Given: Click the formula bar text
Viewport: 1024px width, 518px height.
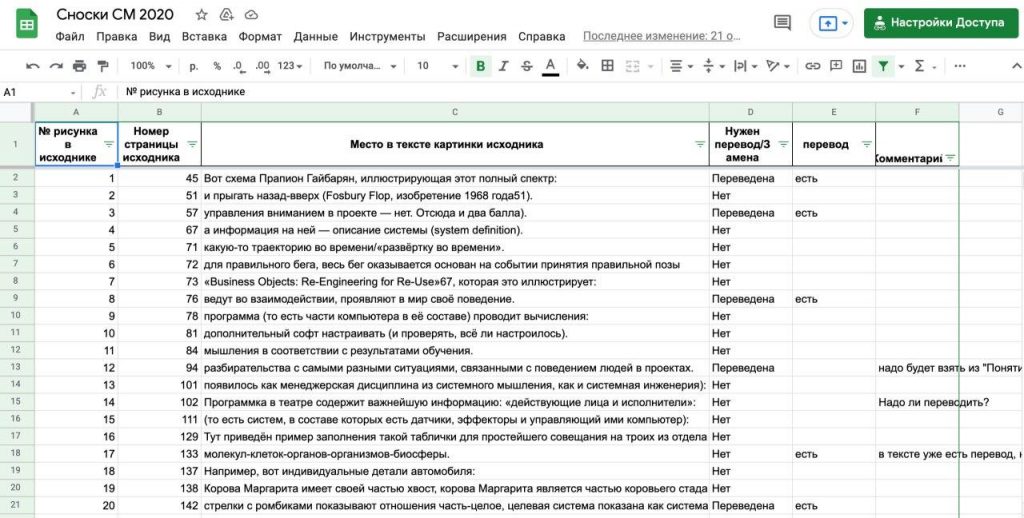Looking at the screenshot, I should (185, 92).
